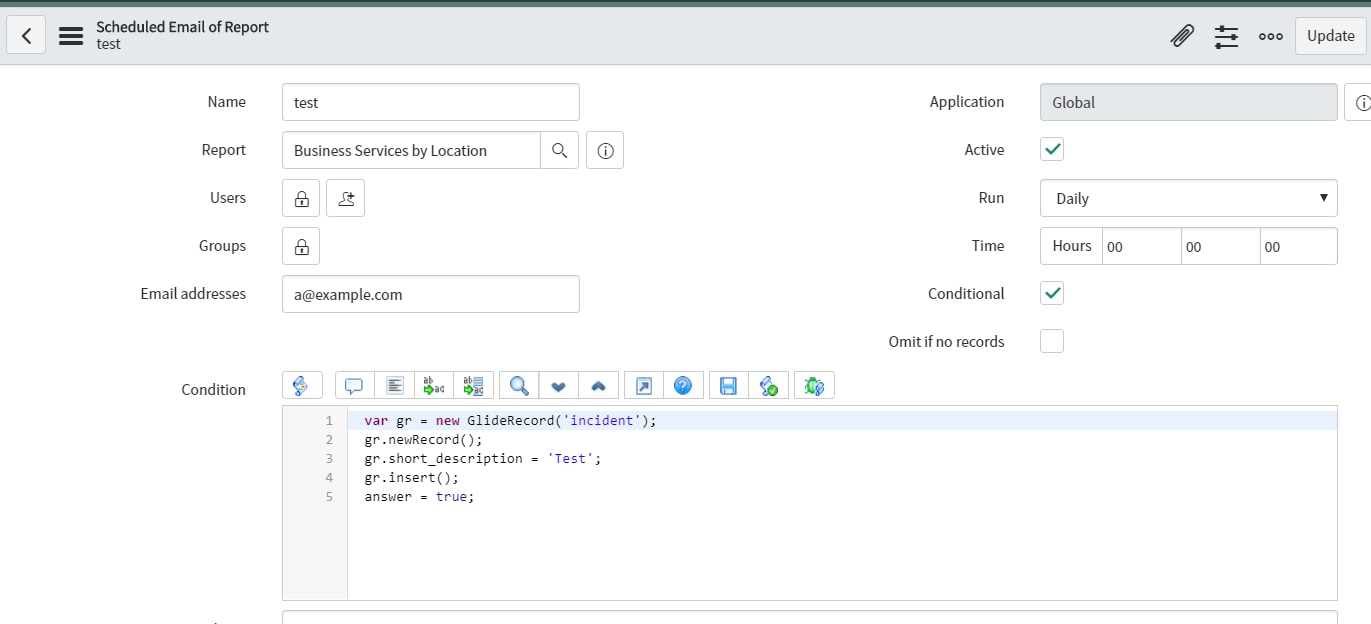This screenshot has width=1371, height=624.
Task: Click the Update button
Action: click(1331, 36)
